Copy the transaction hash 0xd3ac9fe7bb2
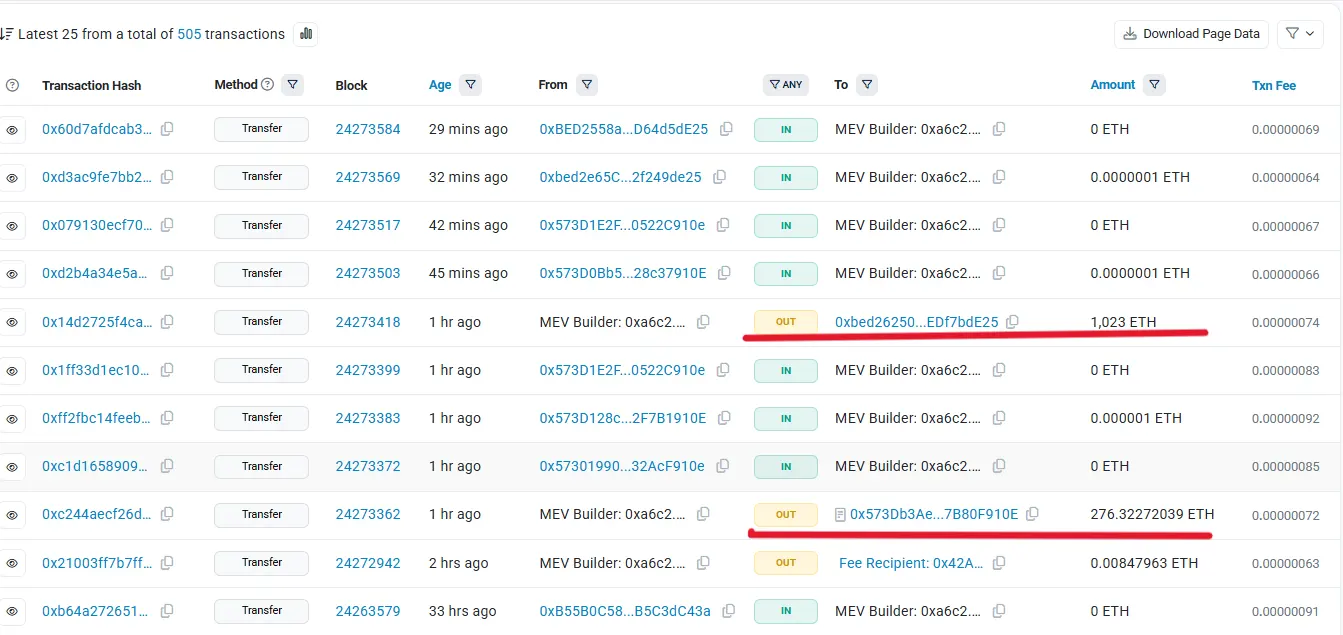Viewport: 1343px width, 635px height. (x=166, y=177)
